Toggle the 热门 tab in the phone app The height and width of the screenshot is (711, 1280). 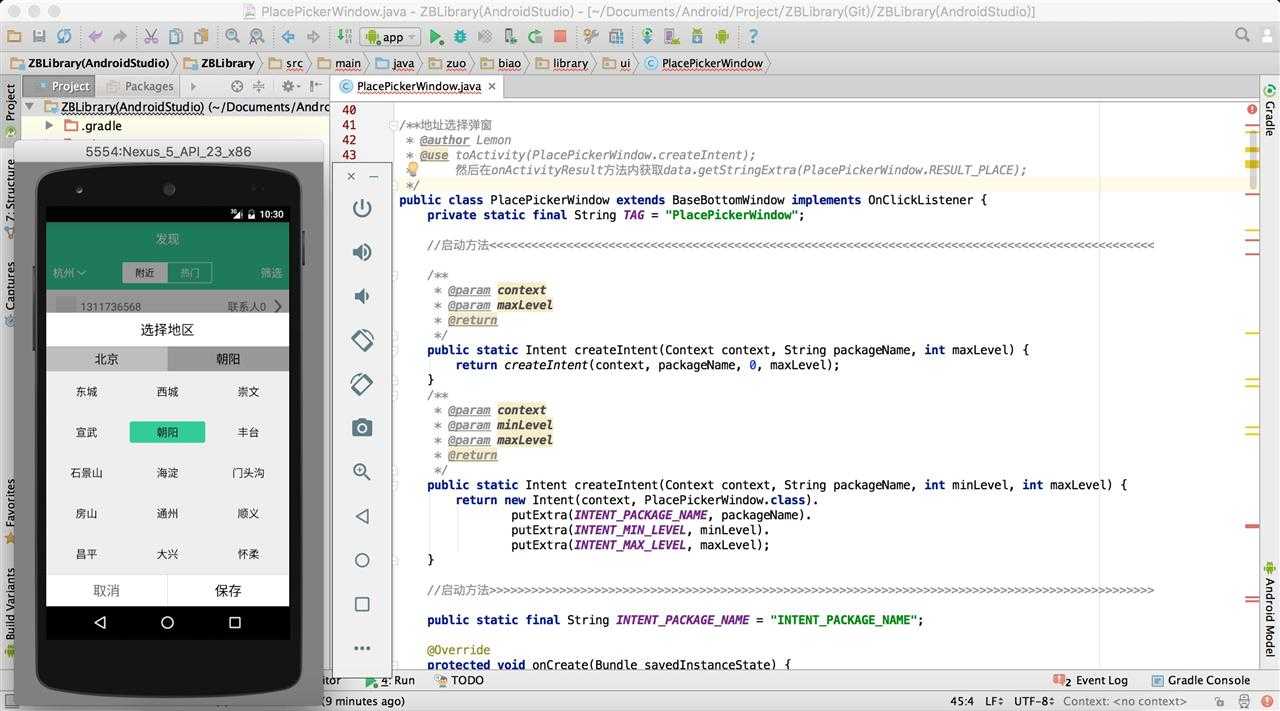coord(189,272)
